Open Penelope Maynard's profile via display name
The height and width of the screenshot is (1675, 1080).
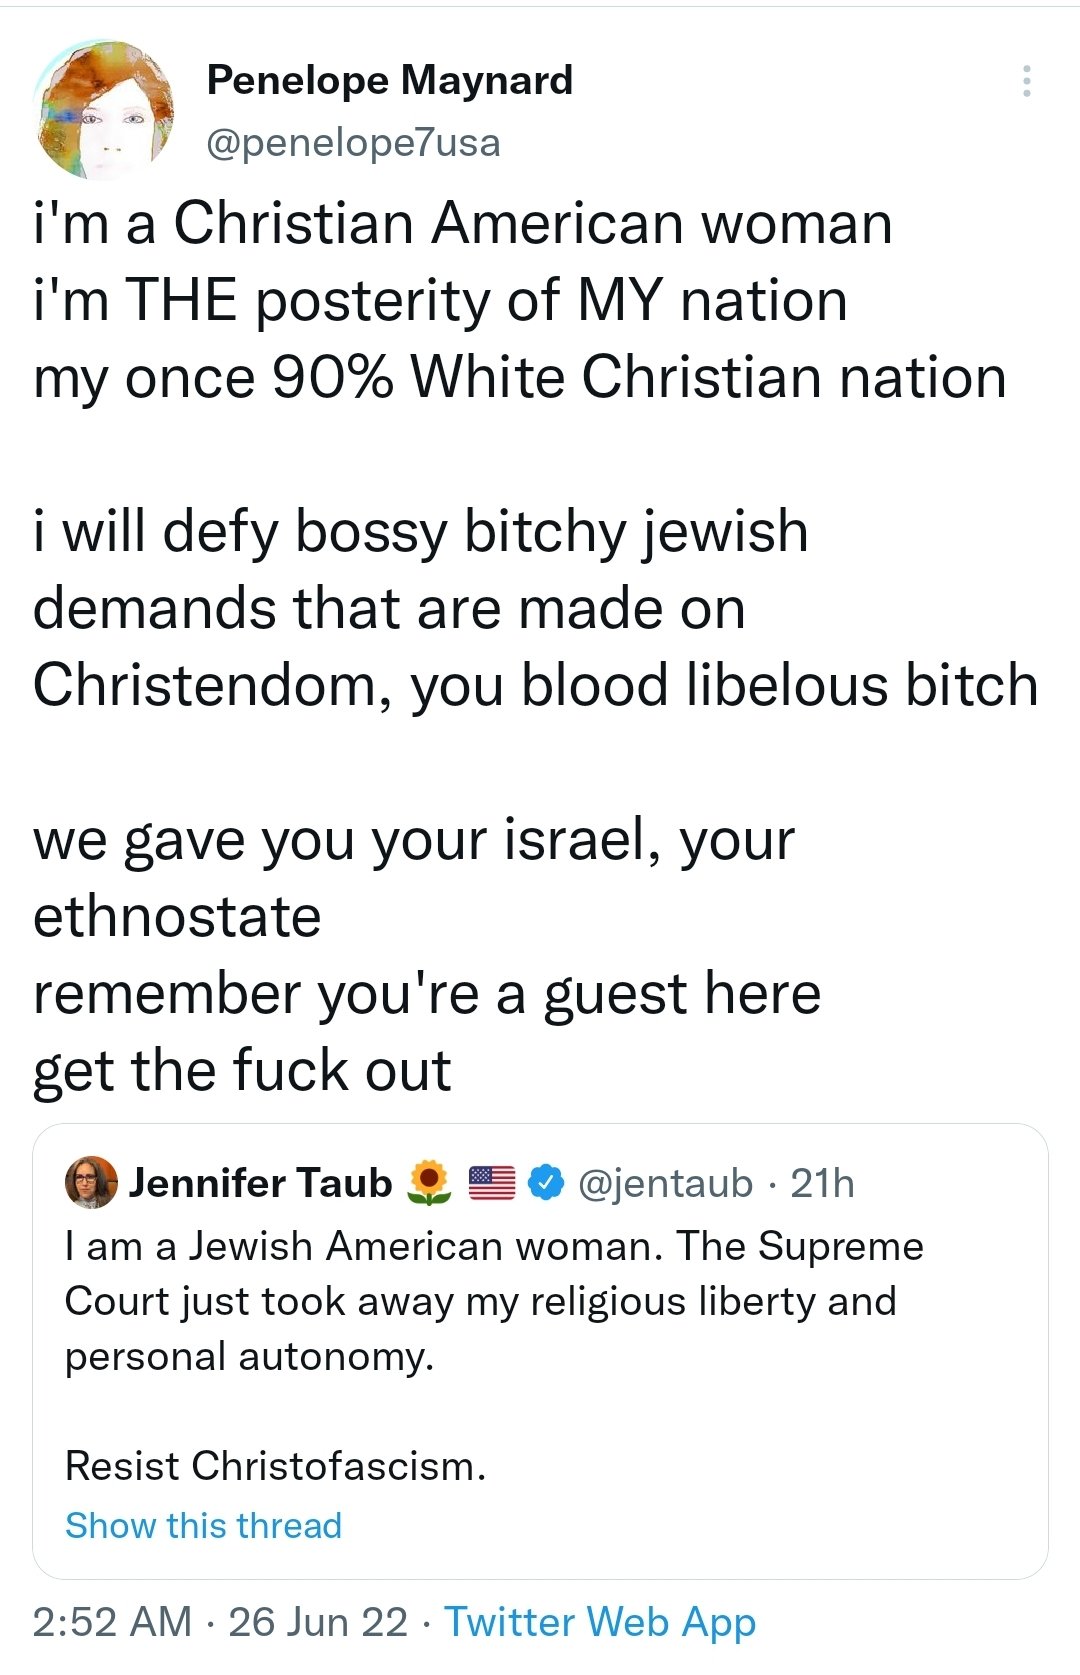(390, 80)
